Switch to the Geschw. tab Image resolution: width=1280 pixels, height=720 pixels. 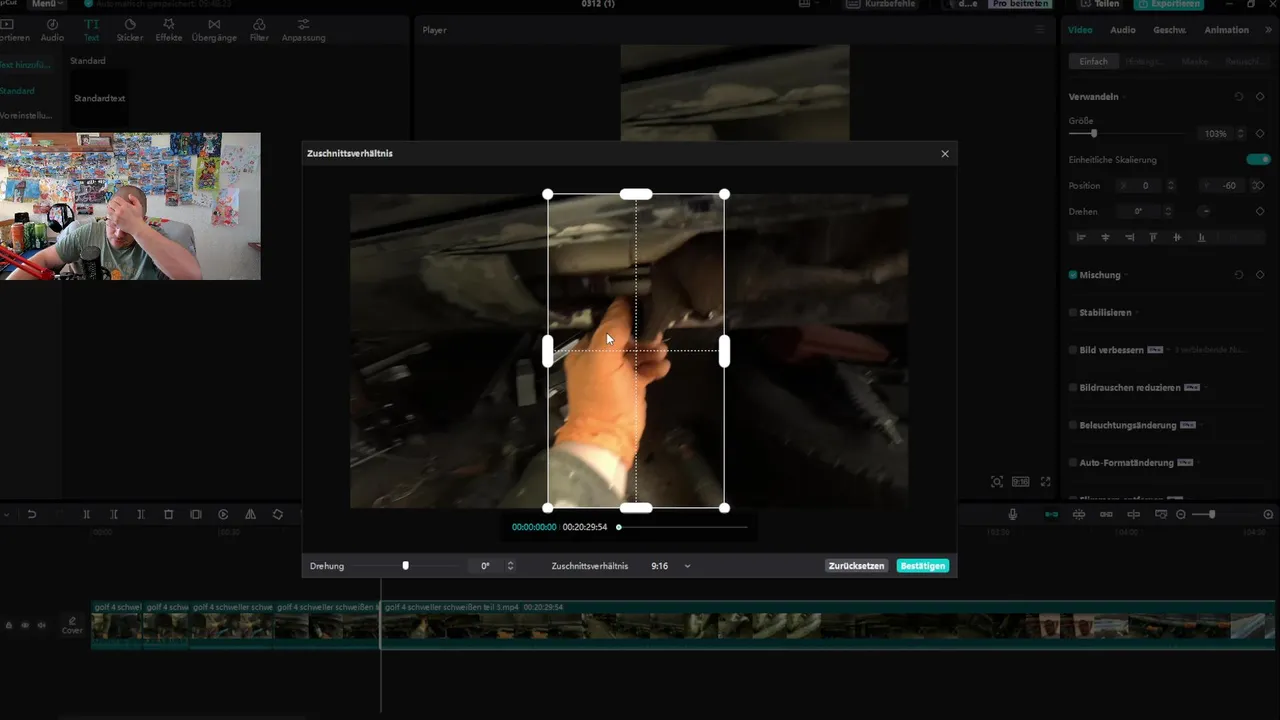click(x=1169, y=30)
